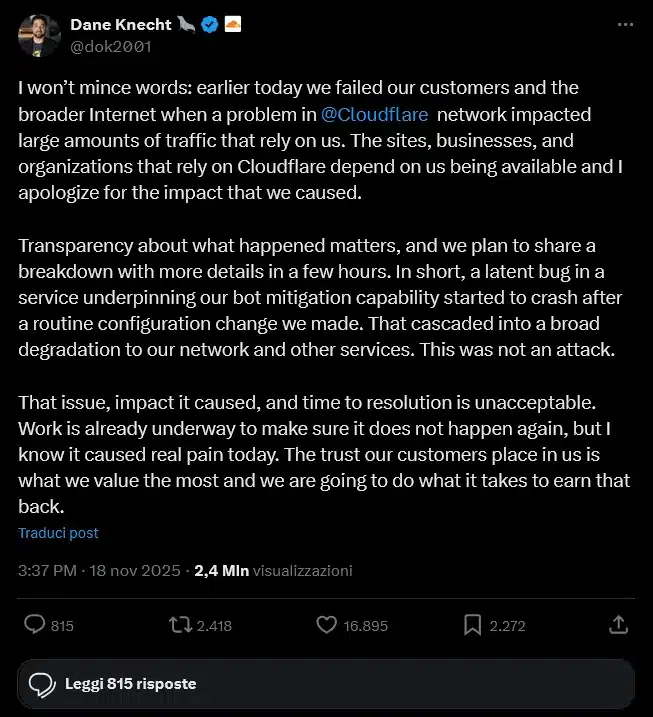This screenshot has height=717, width=653.
Task: Open the three-dot more options menu
Action: point(625,26)
